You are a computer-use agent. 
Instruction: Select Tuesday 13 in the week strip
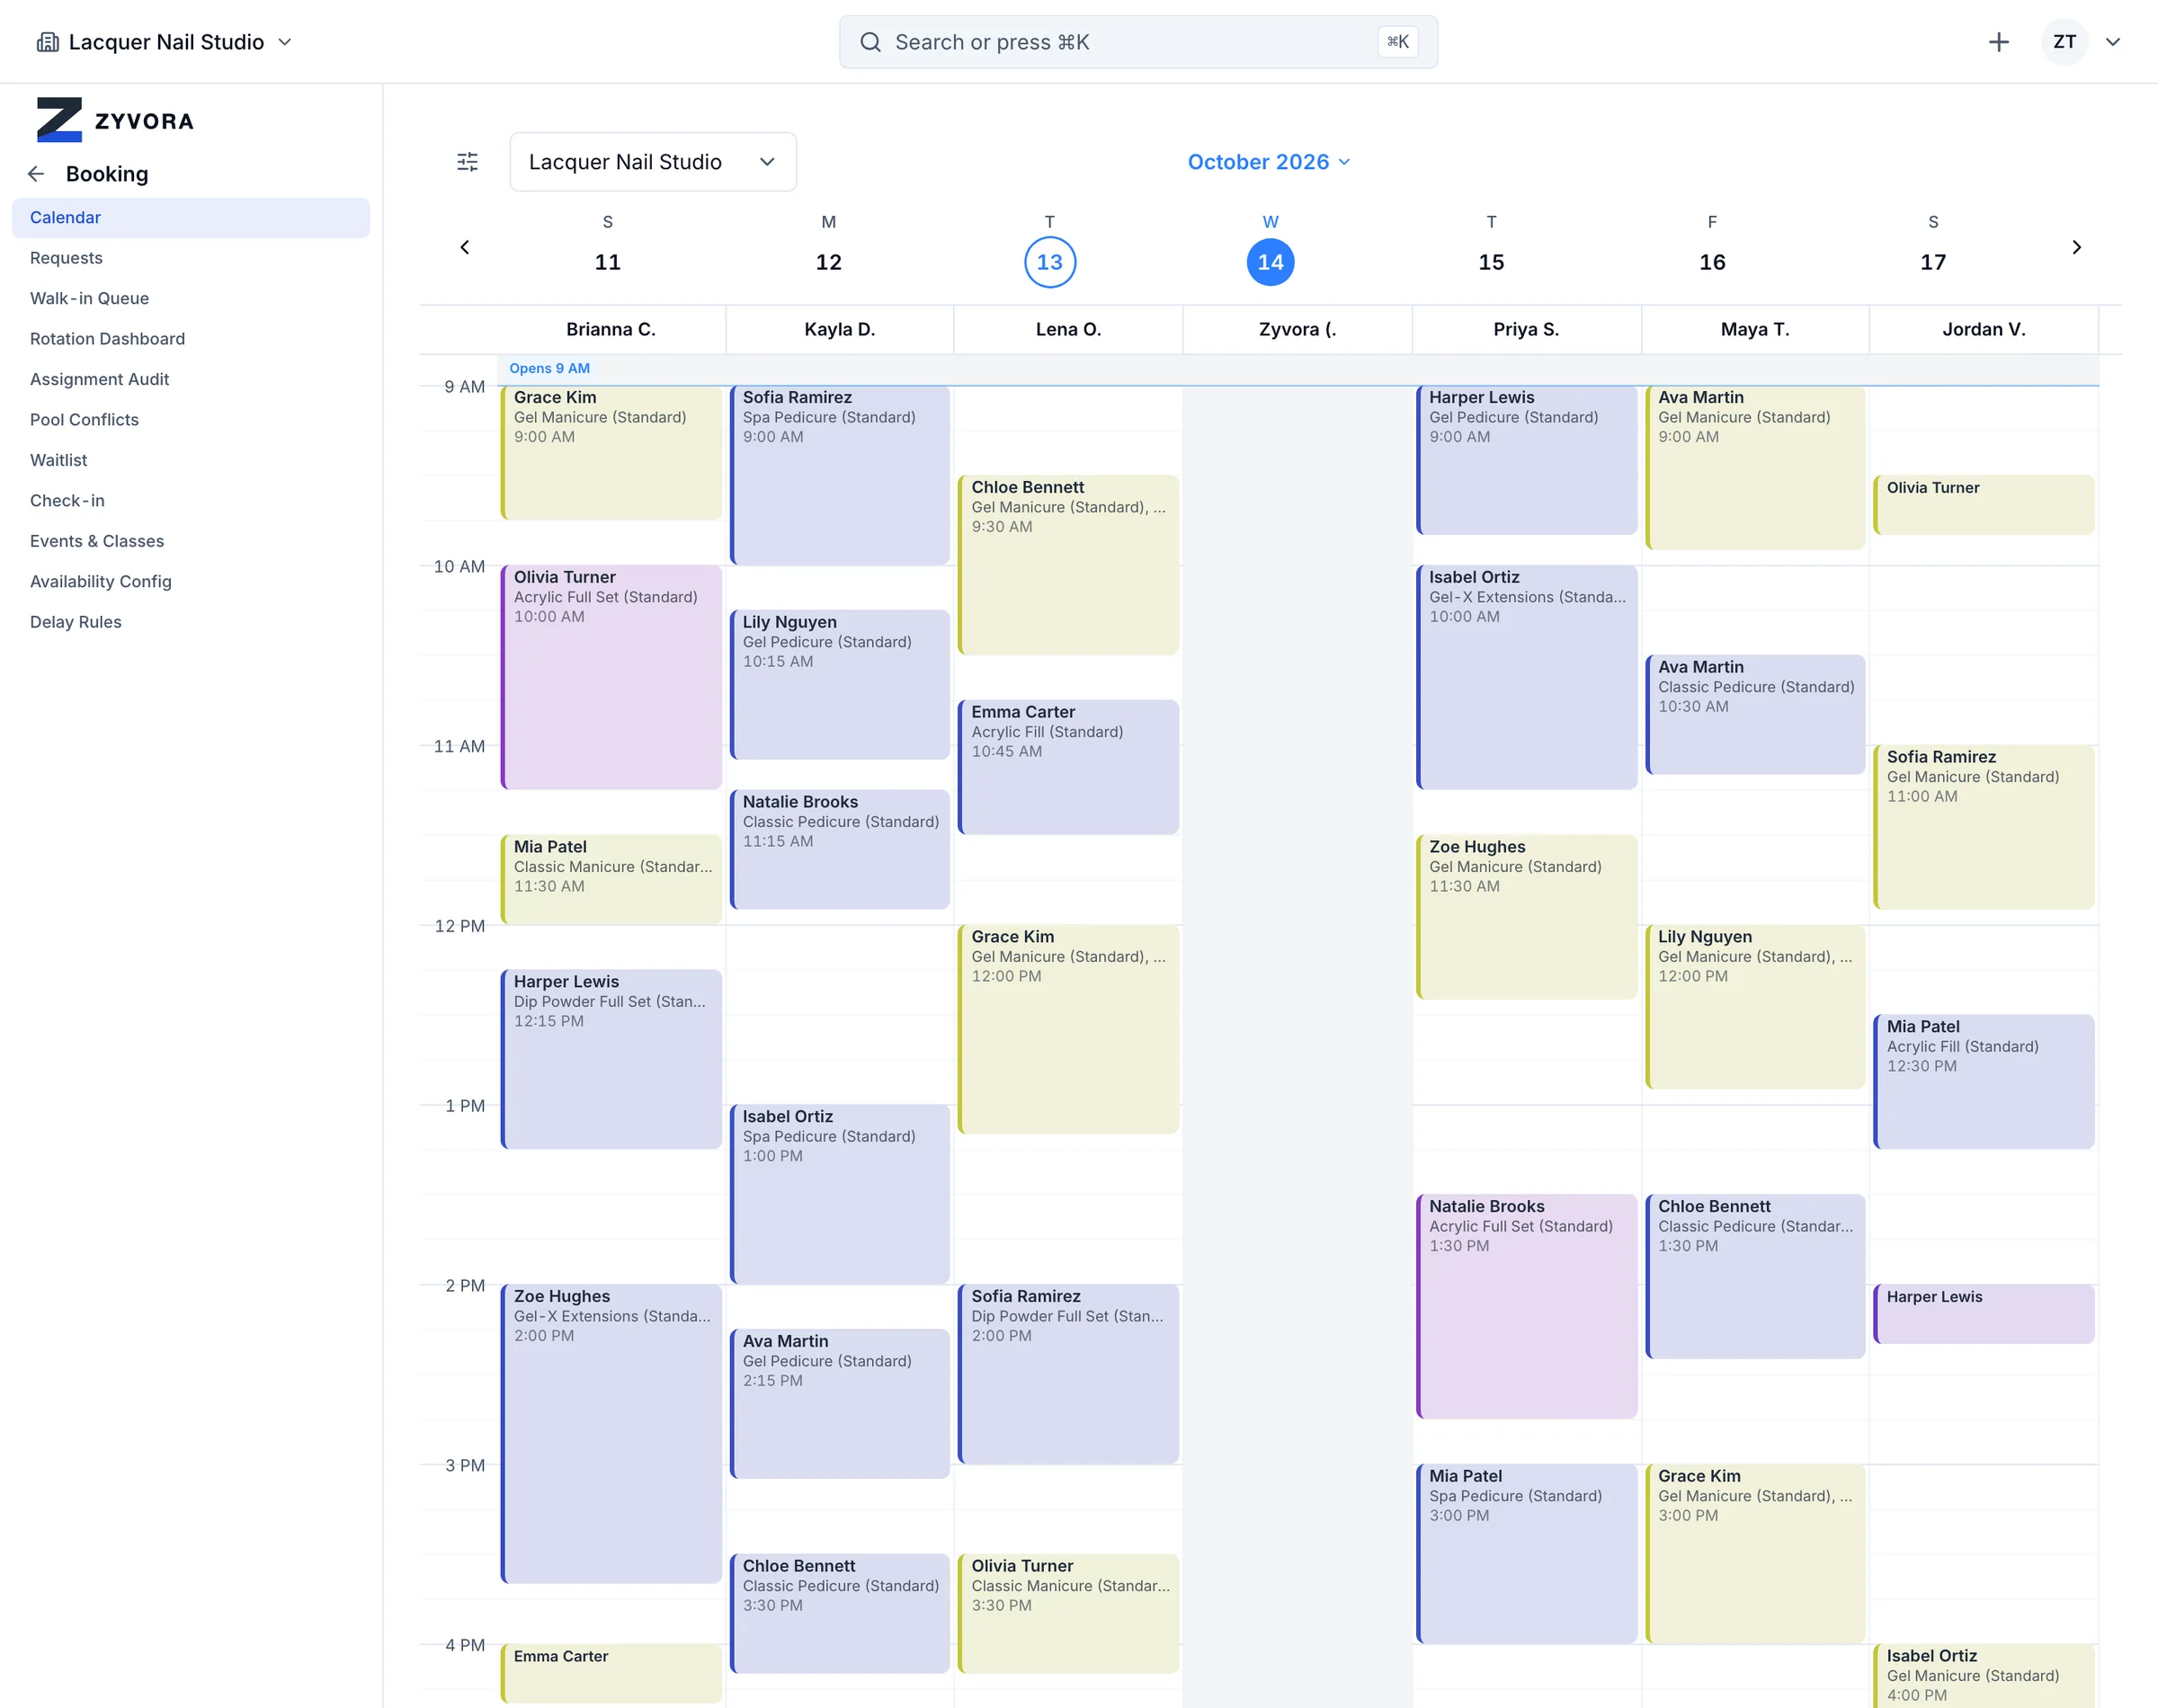click(1050, 262)
